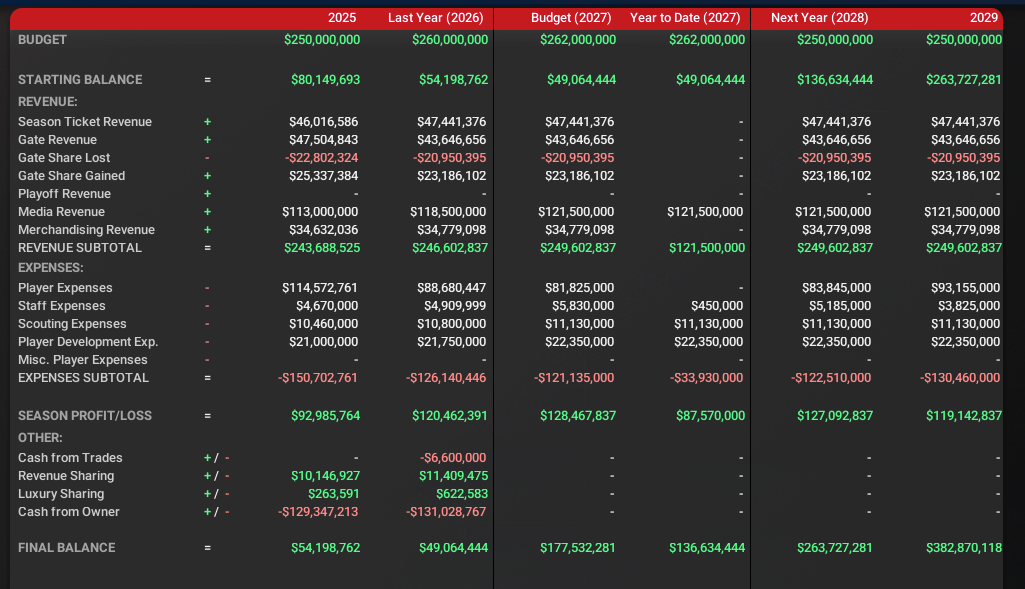This screenshot has width=1025, height=589.
Task: Select the $87,570,000 season profit value
Action: click(707, 416)
